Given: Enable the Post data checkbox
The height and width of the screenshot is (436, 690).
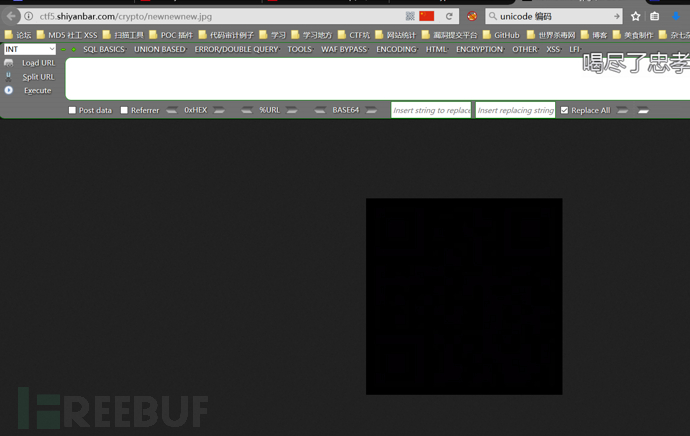Looking at the screenshot, I should point(72,110).
